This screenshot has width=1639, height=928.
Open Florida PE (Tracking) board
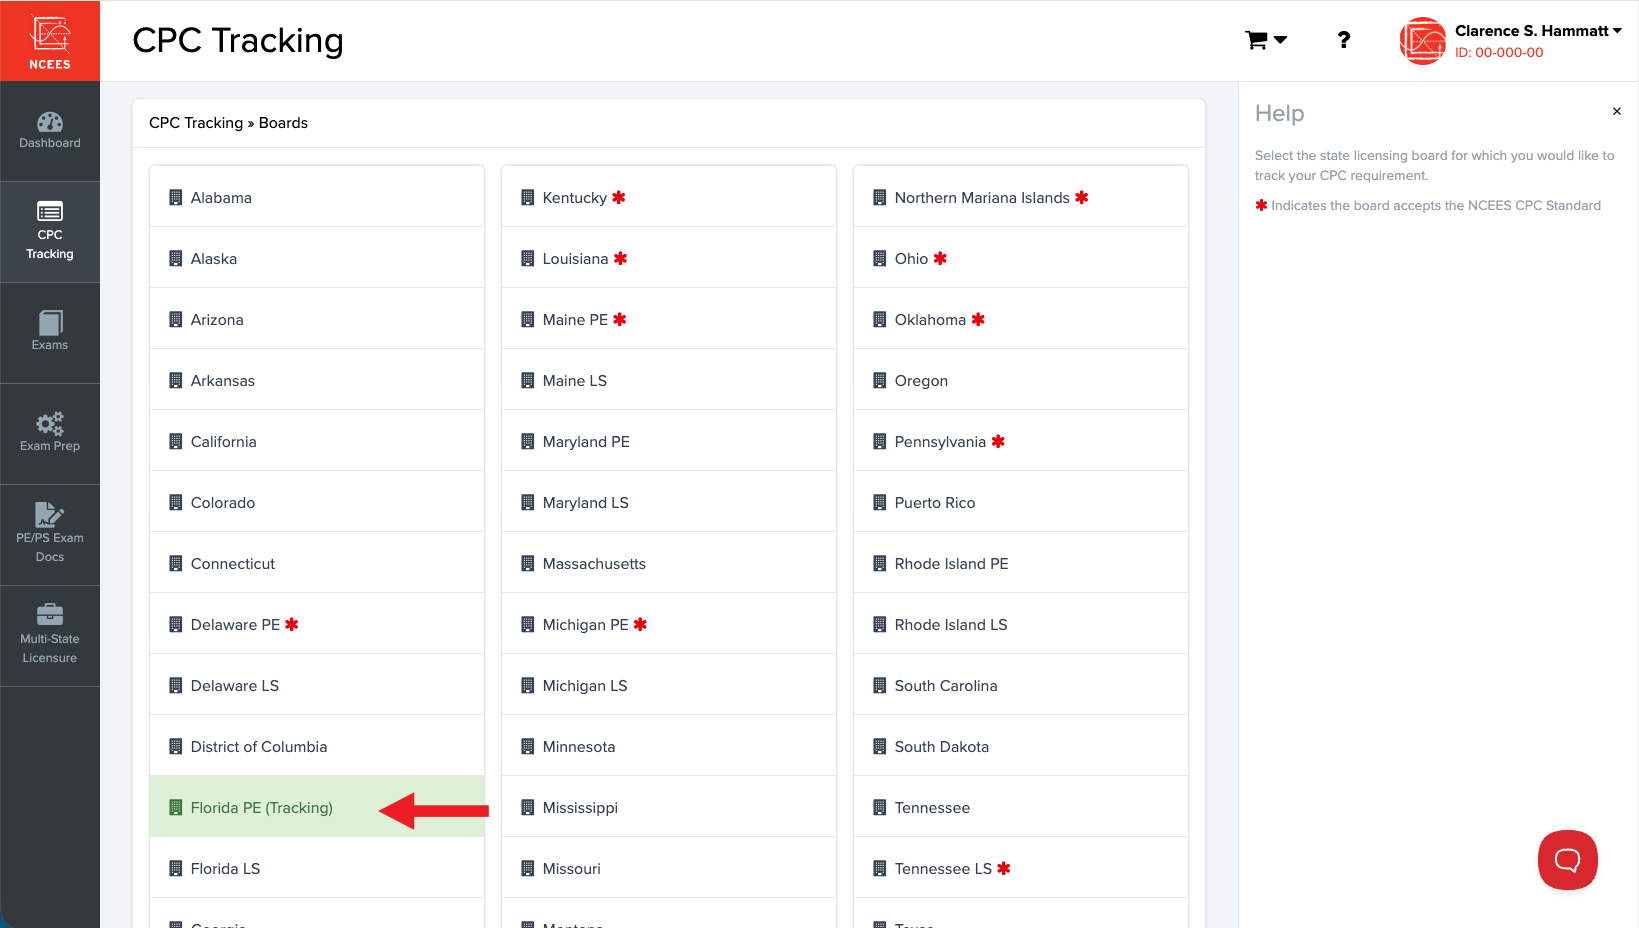[x=317, y=807]
